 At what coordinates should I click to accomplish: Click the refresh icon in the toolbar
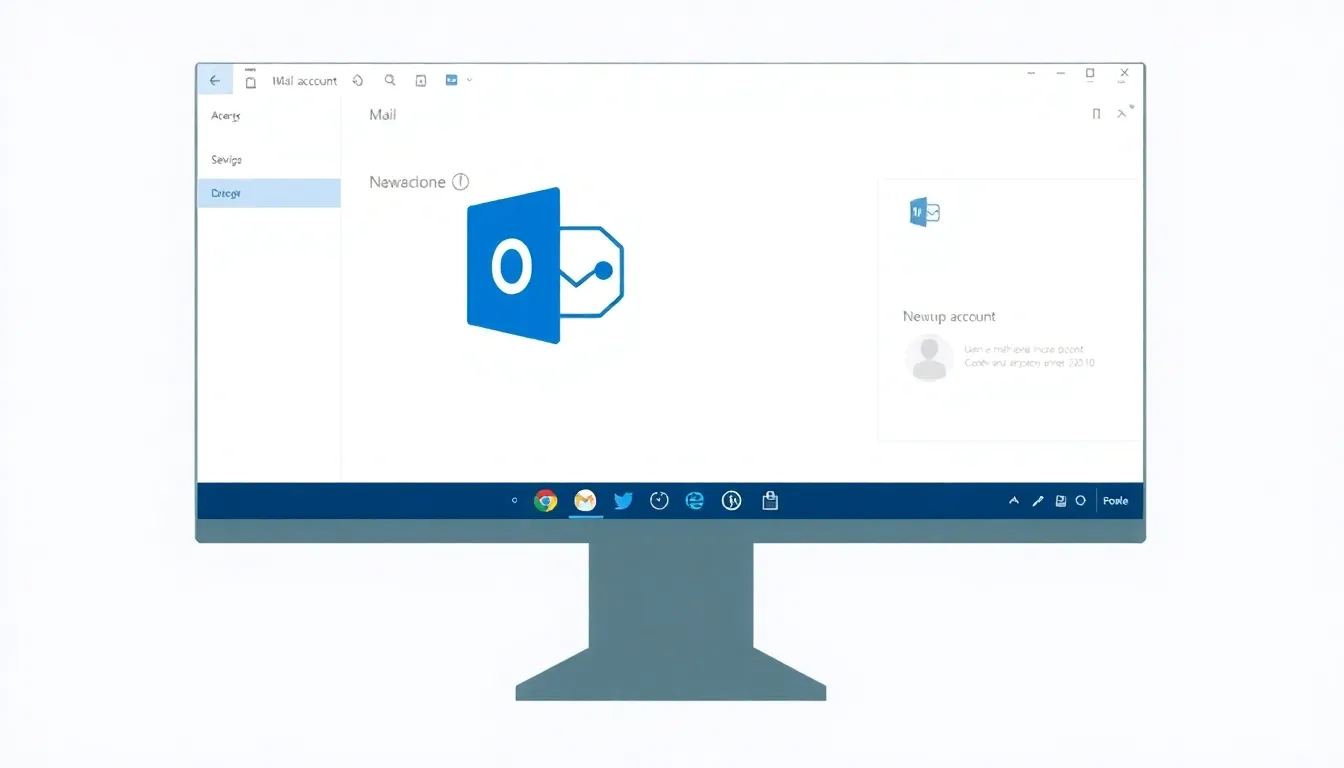click(x=358, y=81)
